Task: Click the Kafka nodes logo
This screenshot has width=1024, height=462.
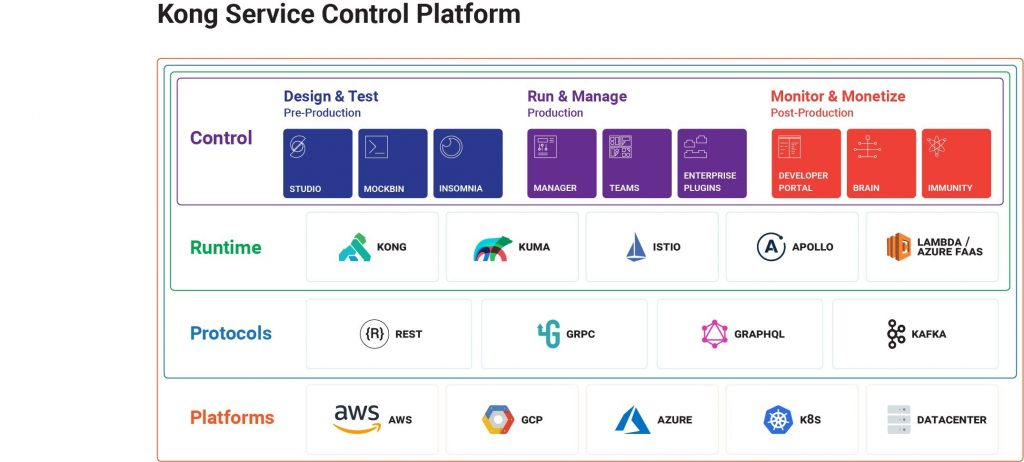Action: point(896,334)
